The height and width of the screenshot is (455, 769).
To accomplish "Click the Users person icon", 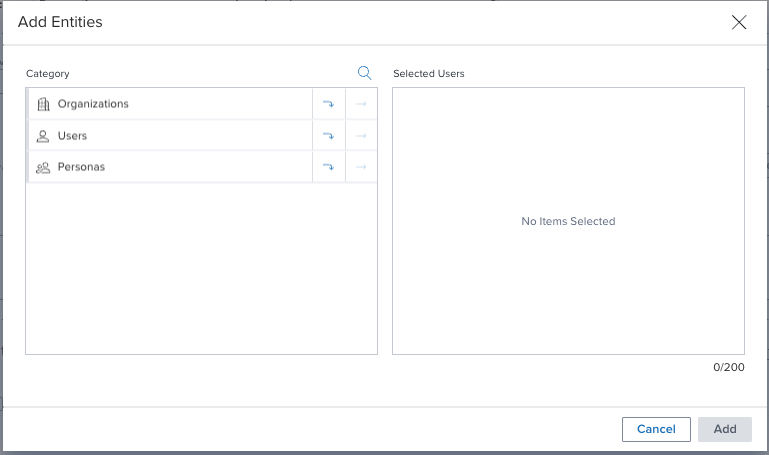I will (43, 136).
